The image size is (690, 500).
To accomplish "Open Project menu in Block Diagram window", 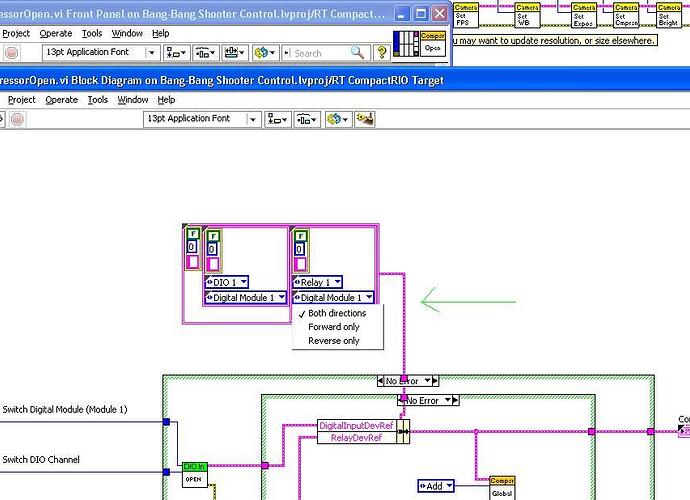I will coord(22,100).
